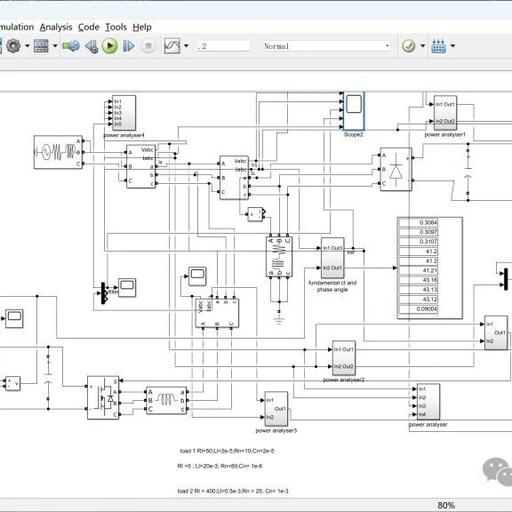Open the Analysis menu
The image size is (512, 512).
click(x=56, y=27)
